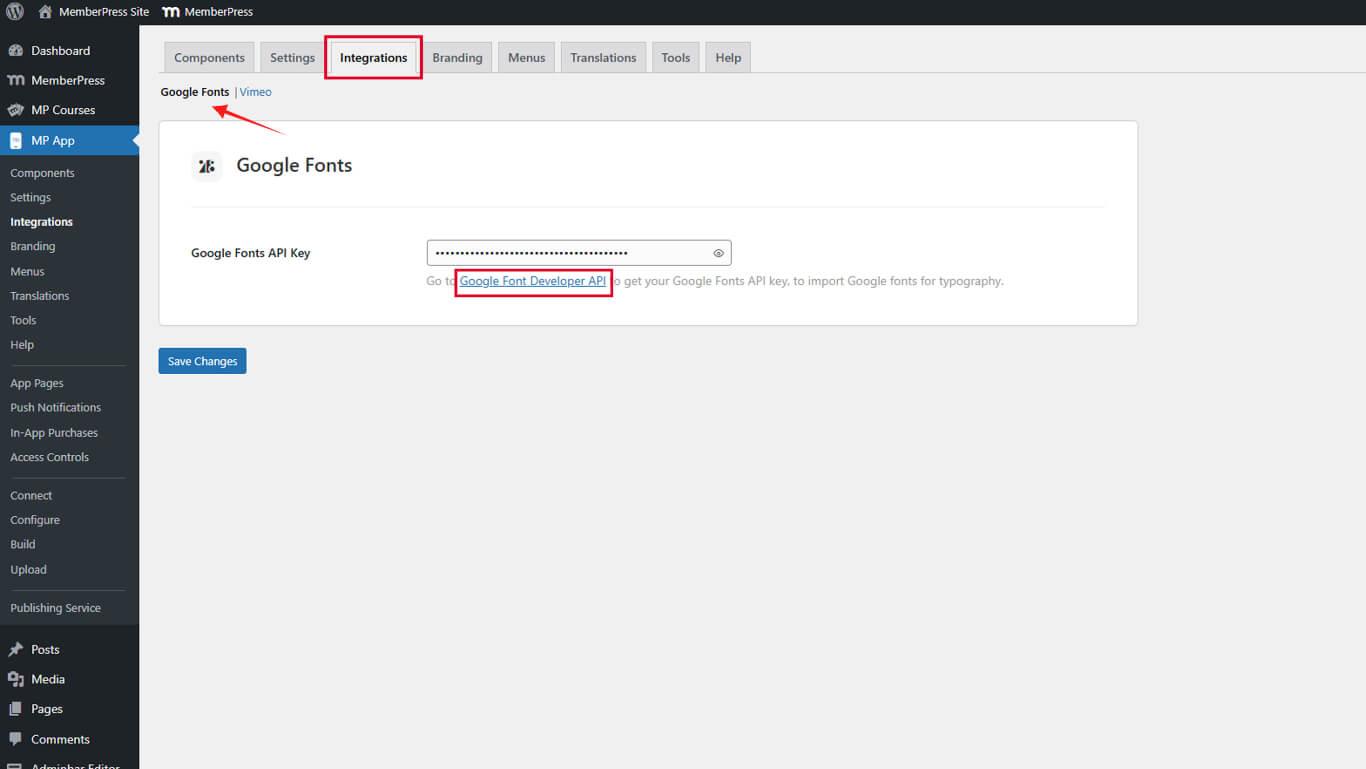Open Push Notifications in the sidebar
This screenshot has height=769, width=1366.
55,408
